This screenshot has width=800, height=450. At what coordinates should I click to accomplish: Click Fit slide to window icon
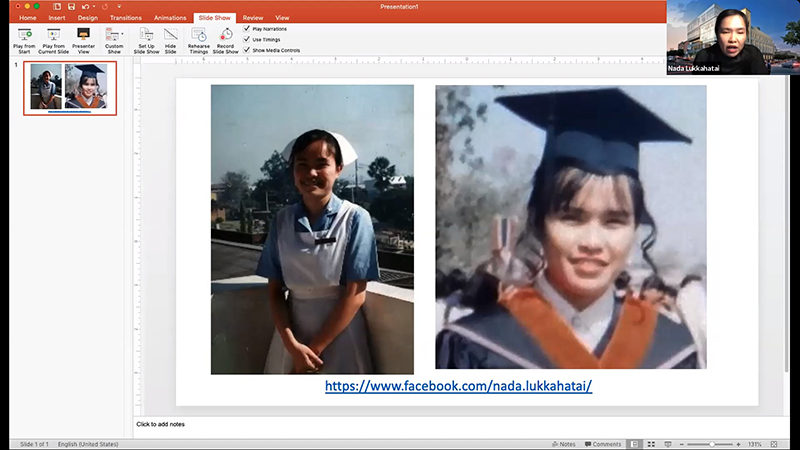pyautogui.click(x=774, y=444)
